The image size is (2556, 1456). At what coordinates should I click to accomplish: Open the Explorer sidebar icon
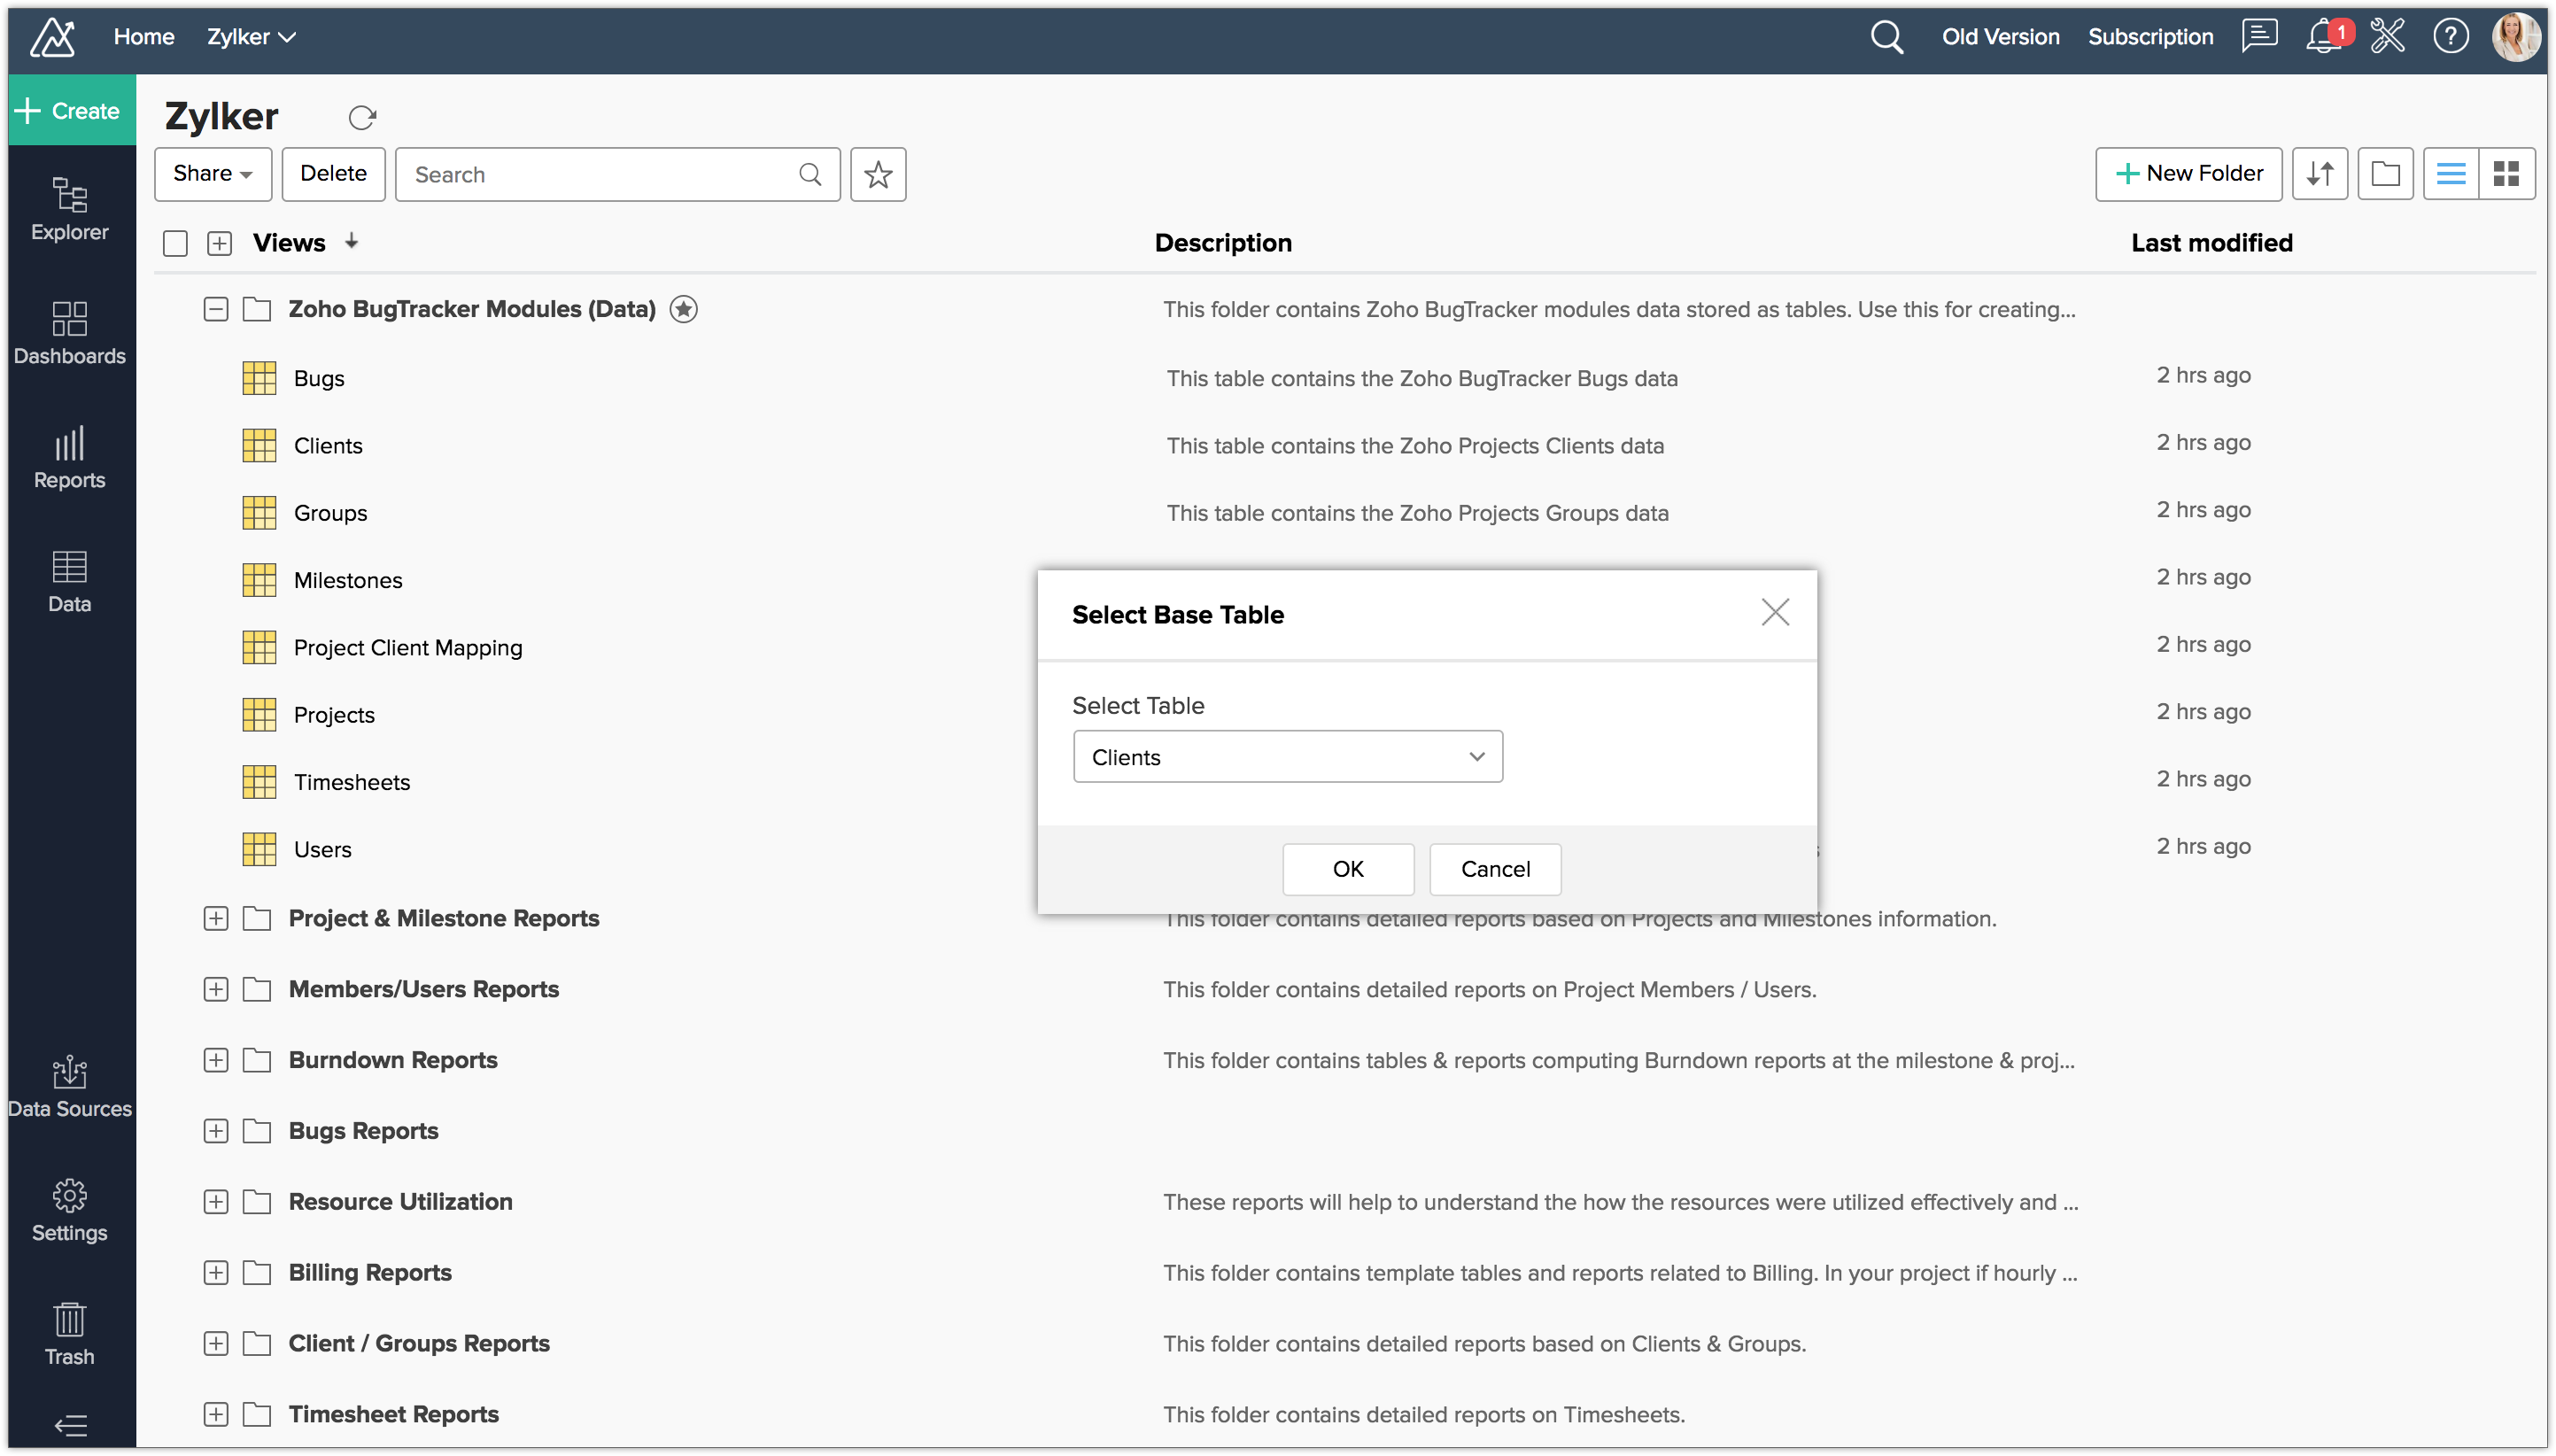(x=69, y=208)
